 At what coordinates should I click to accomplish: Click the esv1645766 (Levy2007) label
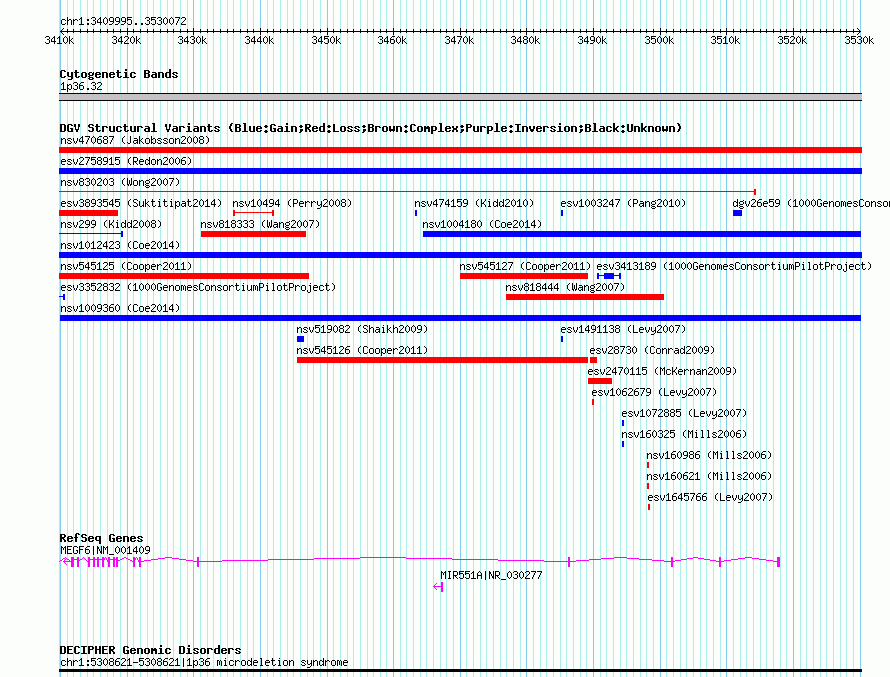point(710,497)
